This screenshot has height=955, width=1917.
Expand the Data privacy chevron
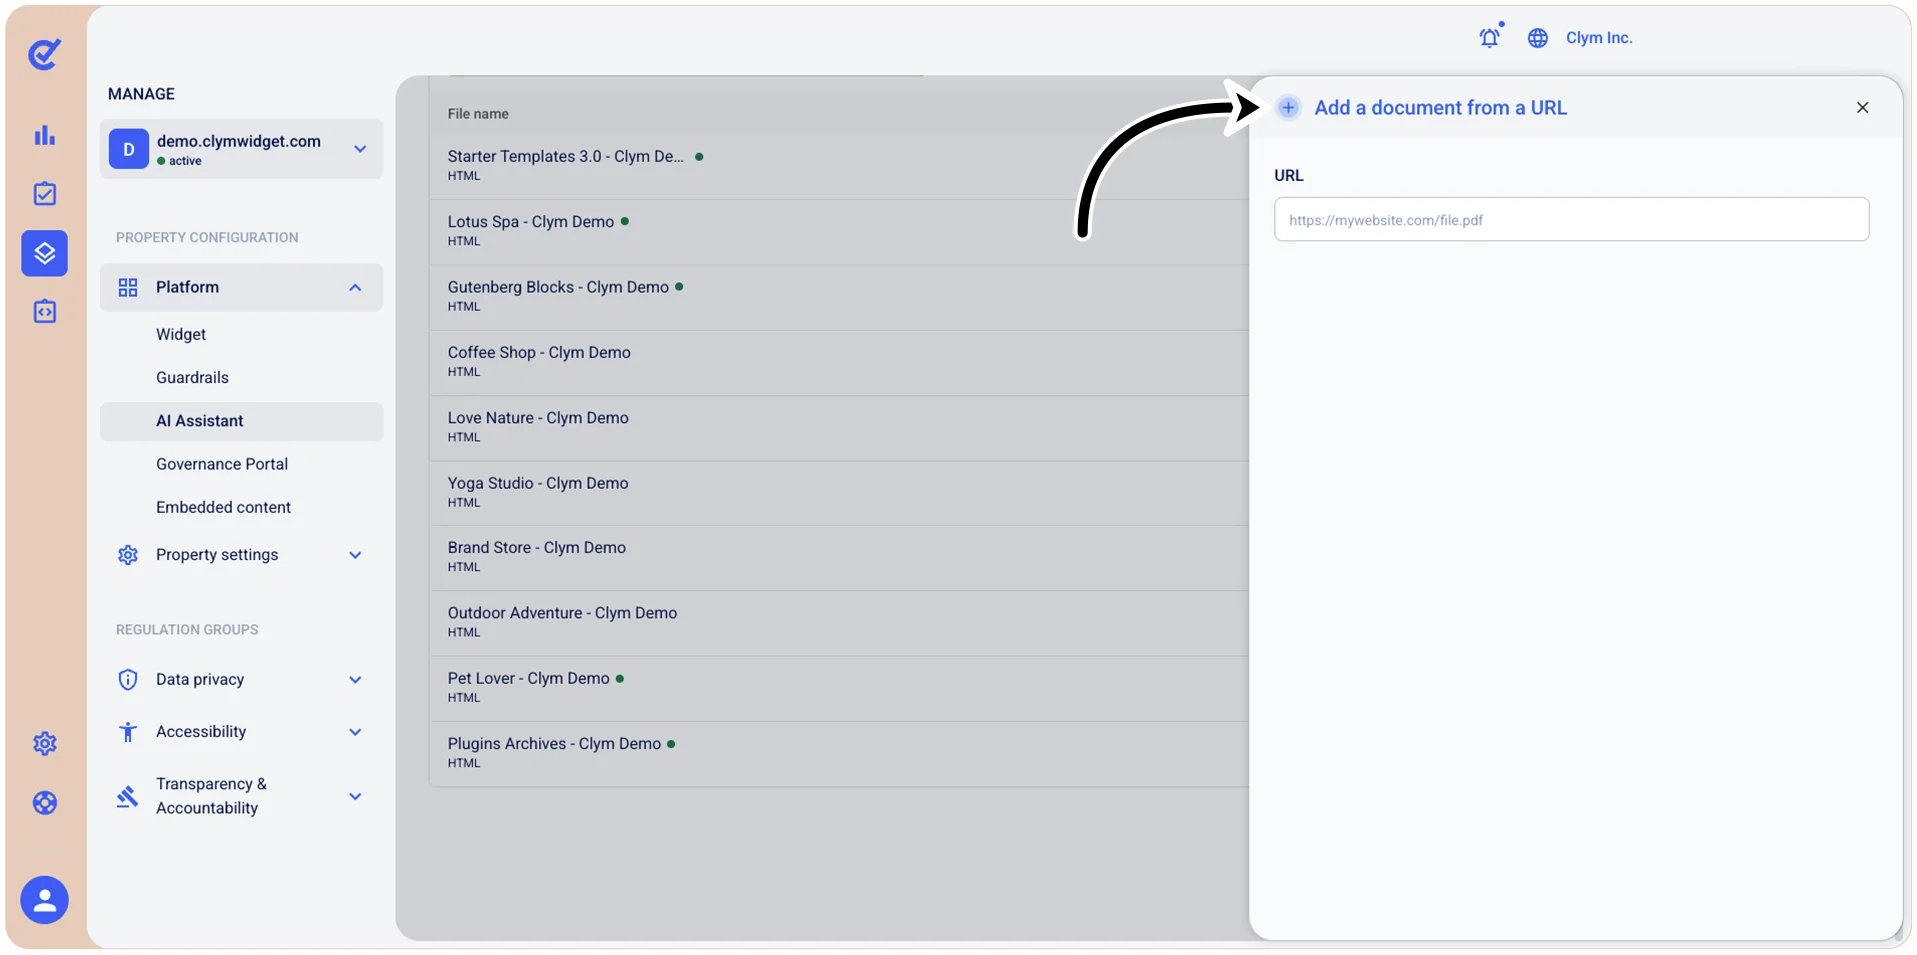click(x=355, y=680)
